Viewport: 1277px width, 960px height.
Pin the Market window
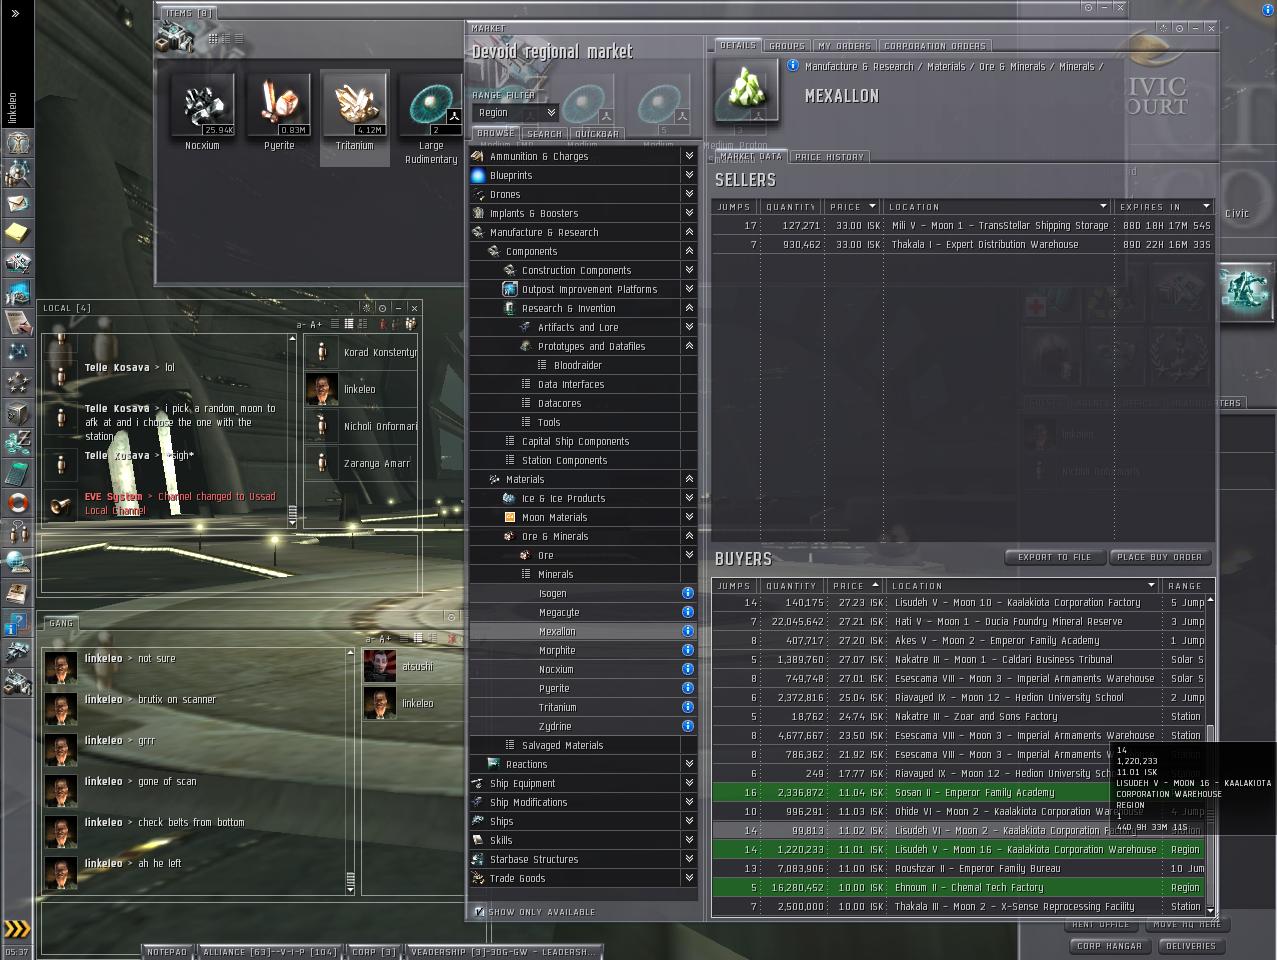[x=1179, y=28]
